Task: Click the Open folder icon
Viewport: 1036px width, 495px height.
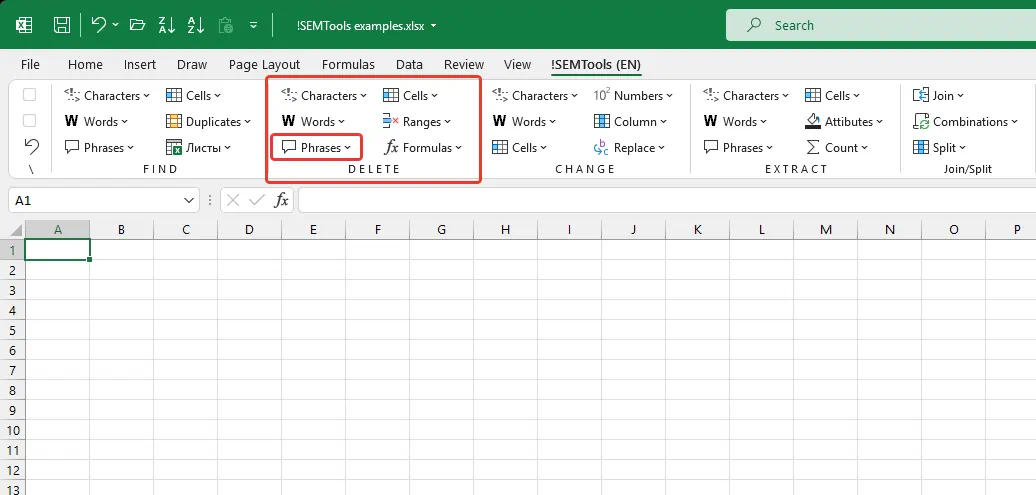Action: [x=137, y=25]
